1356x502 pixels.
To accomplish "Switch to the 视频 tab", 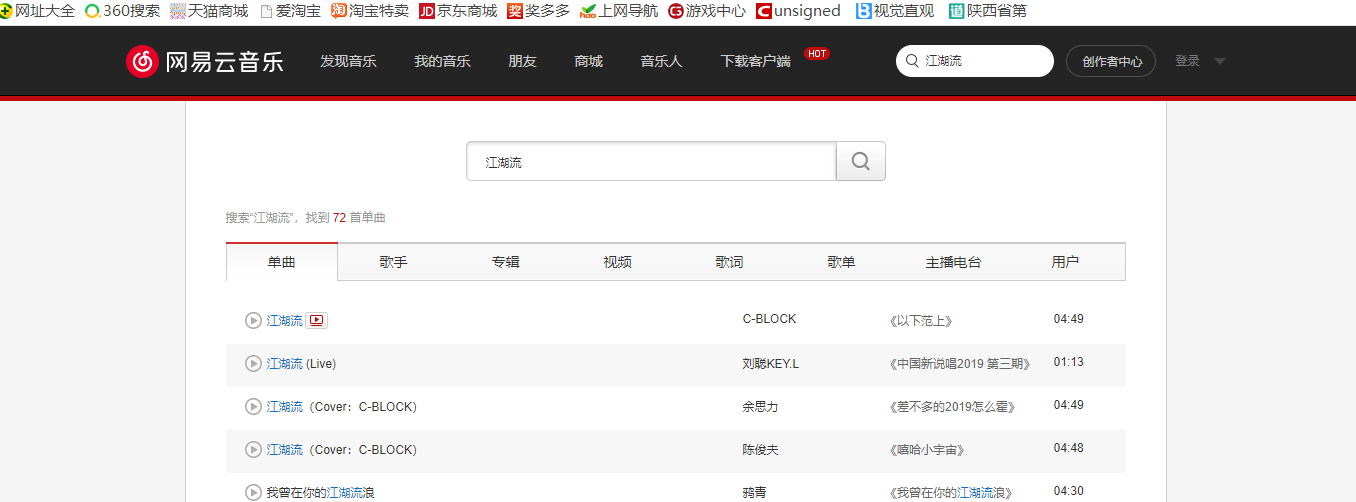I will [x=617, y=262].
